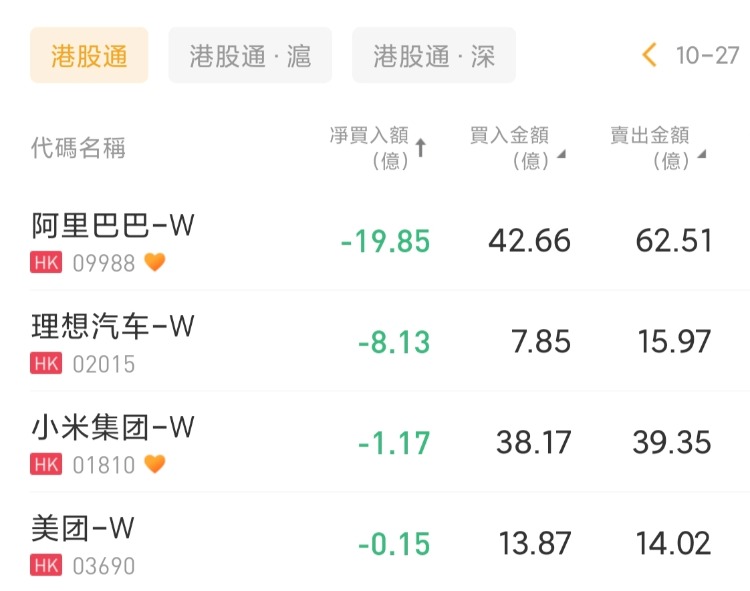
Task: Select sell amount 39.35
Action: pos(672,442)
